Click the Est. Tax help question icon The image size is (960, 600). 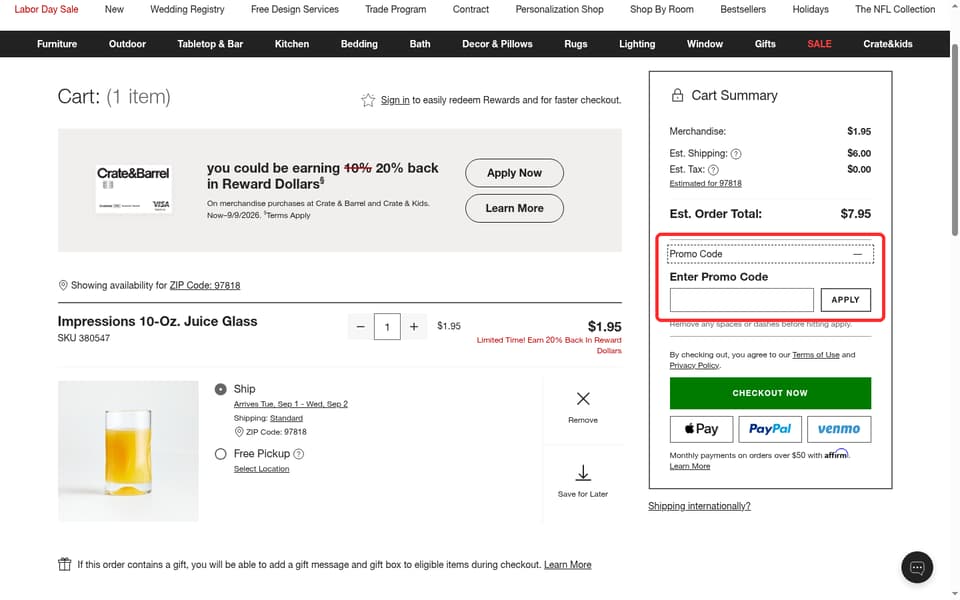pyautogui.click(x=713, y=170)
